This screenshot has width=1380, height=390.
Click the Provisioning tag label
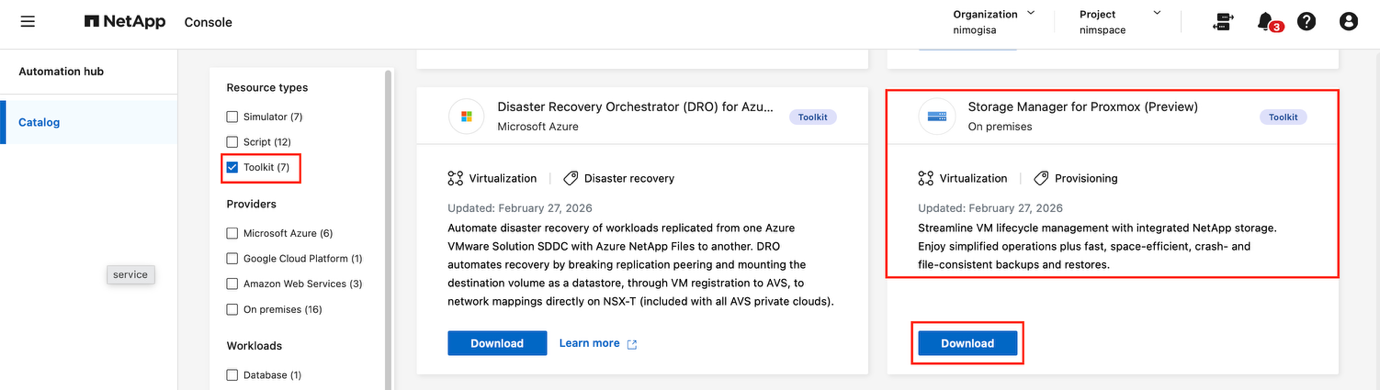point(1086,178)
